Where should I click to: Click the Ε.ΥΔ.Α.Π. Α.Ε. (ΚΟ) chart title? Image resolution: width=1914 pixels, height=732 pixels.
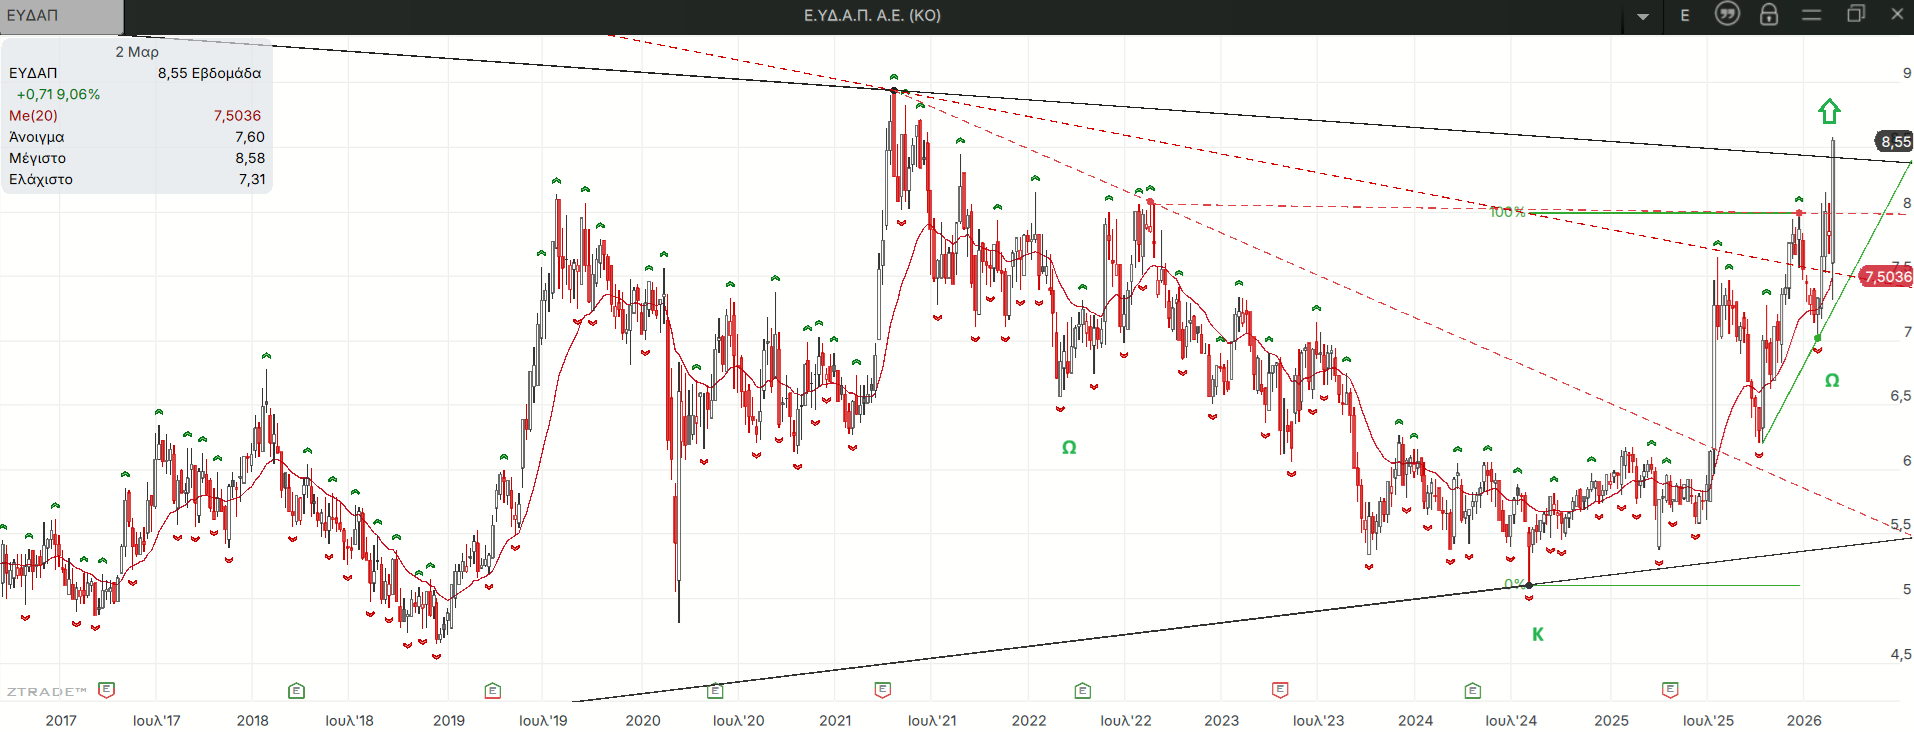872,15
